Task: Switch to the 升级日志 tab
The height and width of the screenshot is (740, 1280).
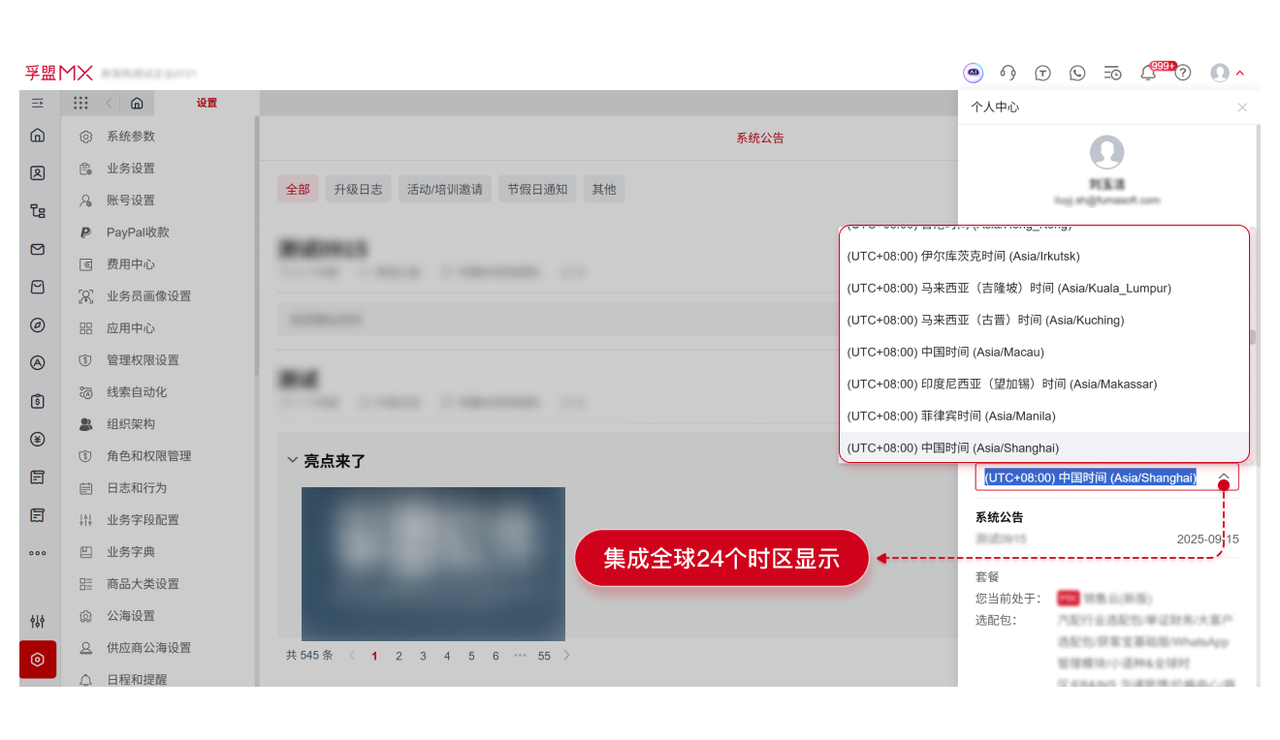Action: click(358, 188)
